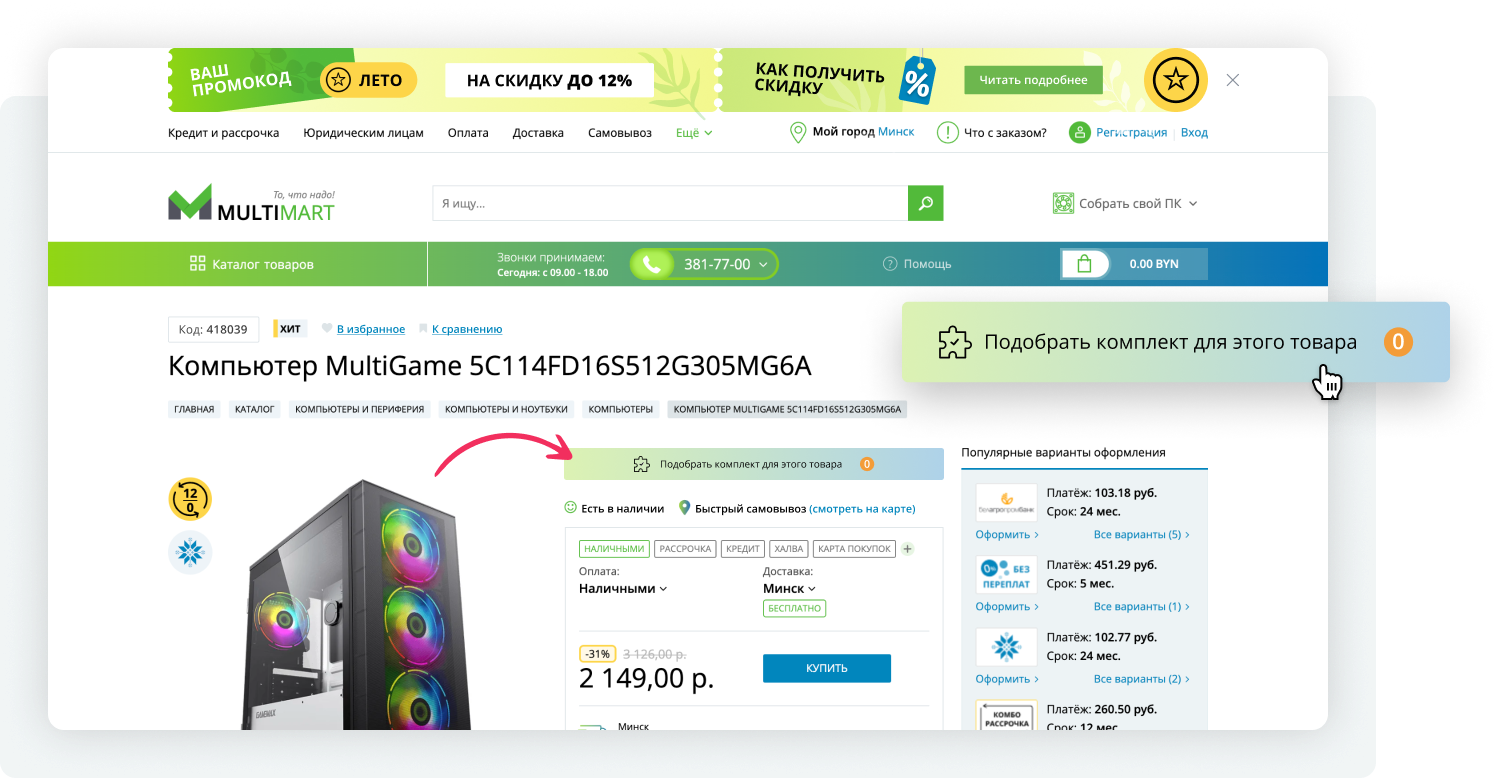The width and height of the screenshot is (1498, 778).
Task: Click the plus icon after payment tags
Action: point(908,549)
